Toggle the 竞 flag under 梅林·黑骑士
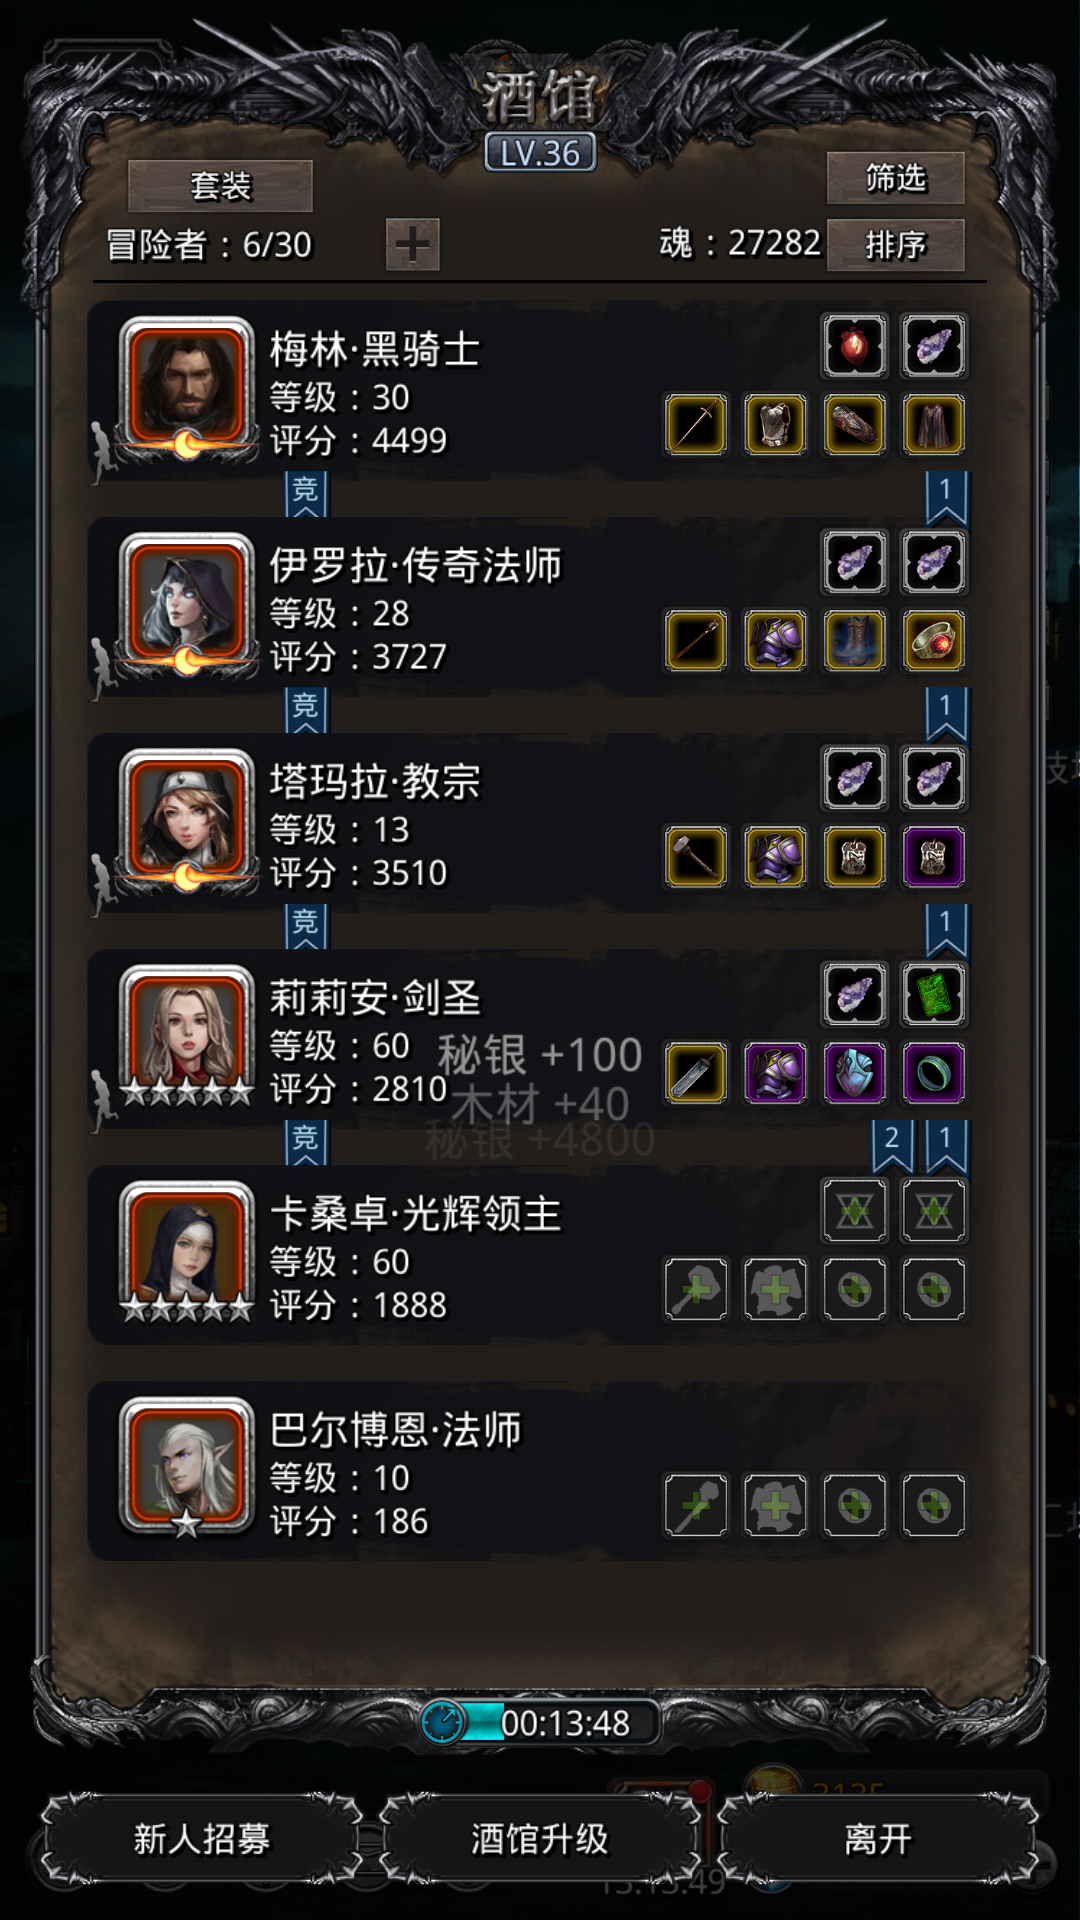 (x=306, y=494)
